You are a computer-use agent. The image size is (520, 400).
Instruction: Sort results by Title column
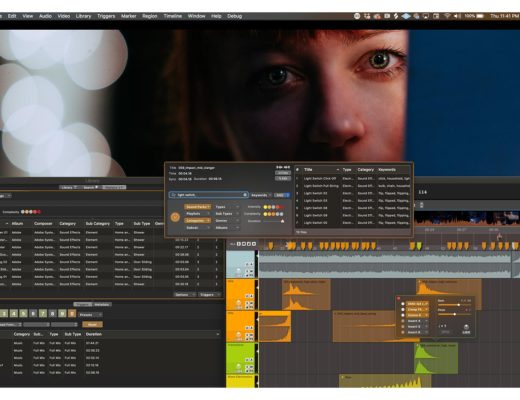point(321,170)
